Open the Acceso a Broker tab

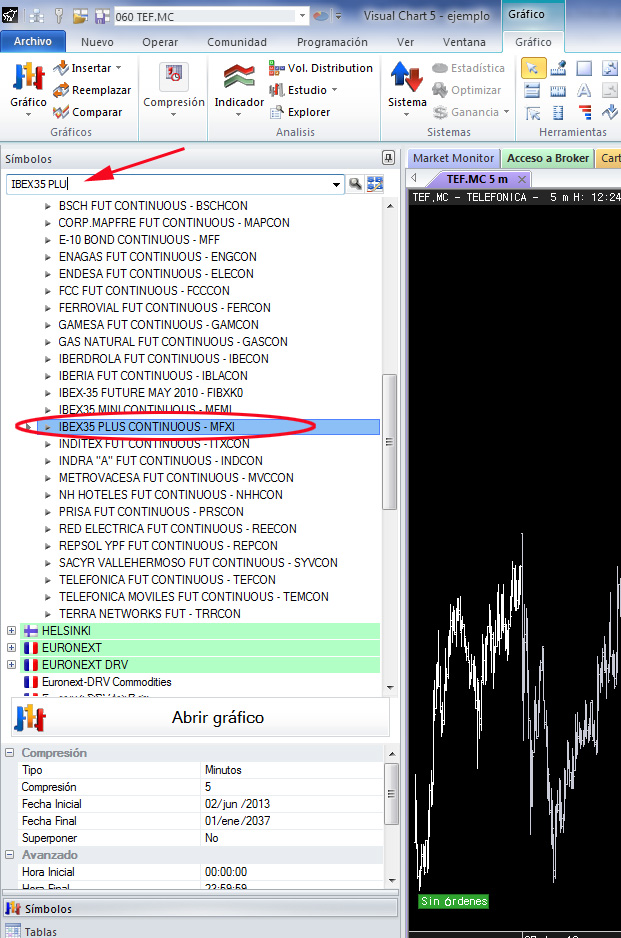tap(548, 158)
